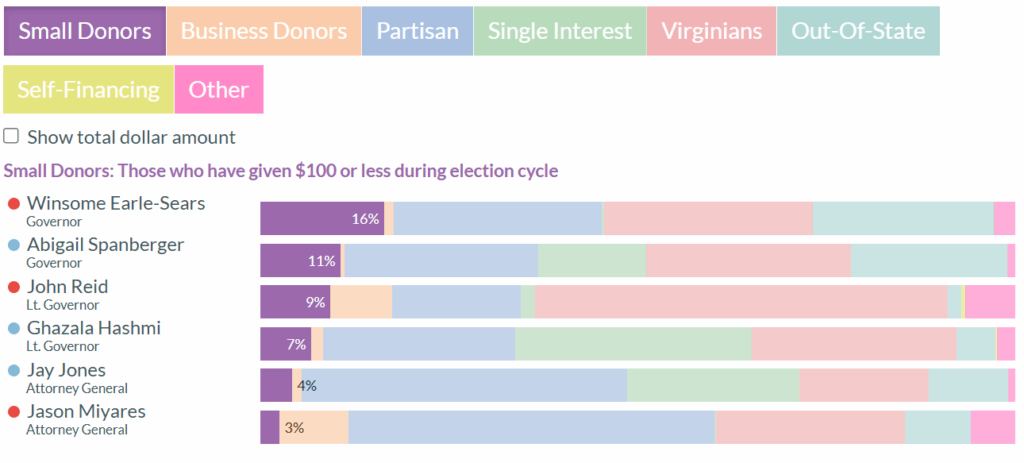Viewport: 1024px width, 463px height.
Task: Click blue party dot beside Jay Jones
Action: coord(14,370)
